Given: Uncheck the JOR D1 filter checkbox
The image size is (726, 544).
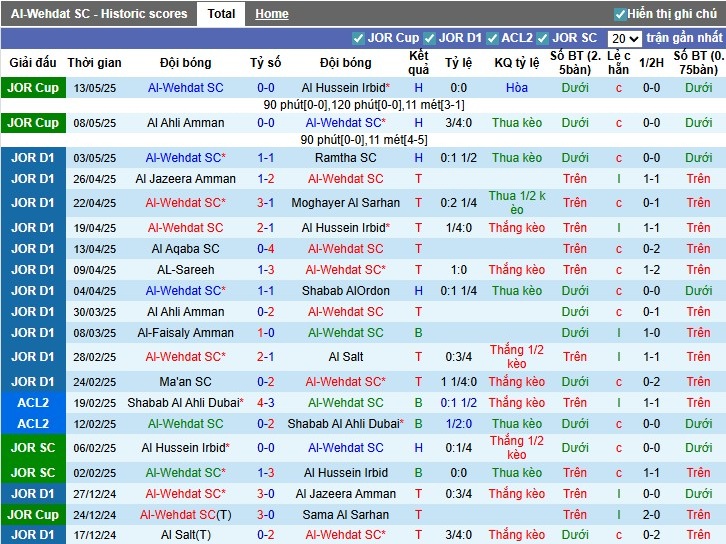Looking at the screenshot, I should click(x=429, y=38).
